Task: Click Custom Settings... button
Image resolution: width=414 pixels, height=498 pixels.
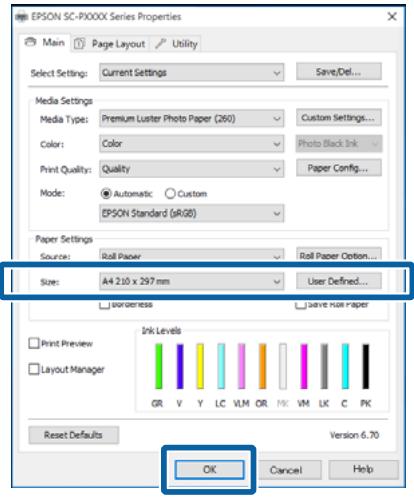Action: [x=339, y=118]
